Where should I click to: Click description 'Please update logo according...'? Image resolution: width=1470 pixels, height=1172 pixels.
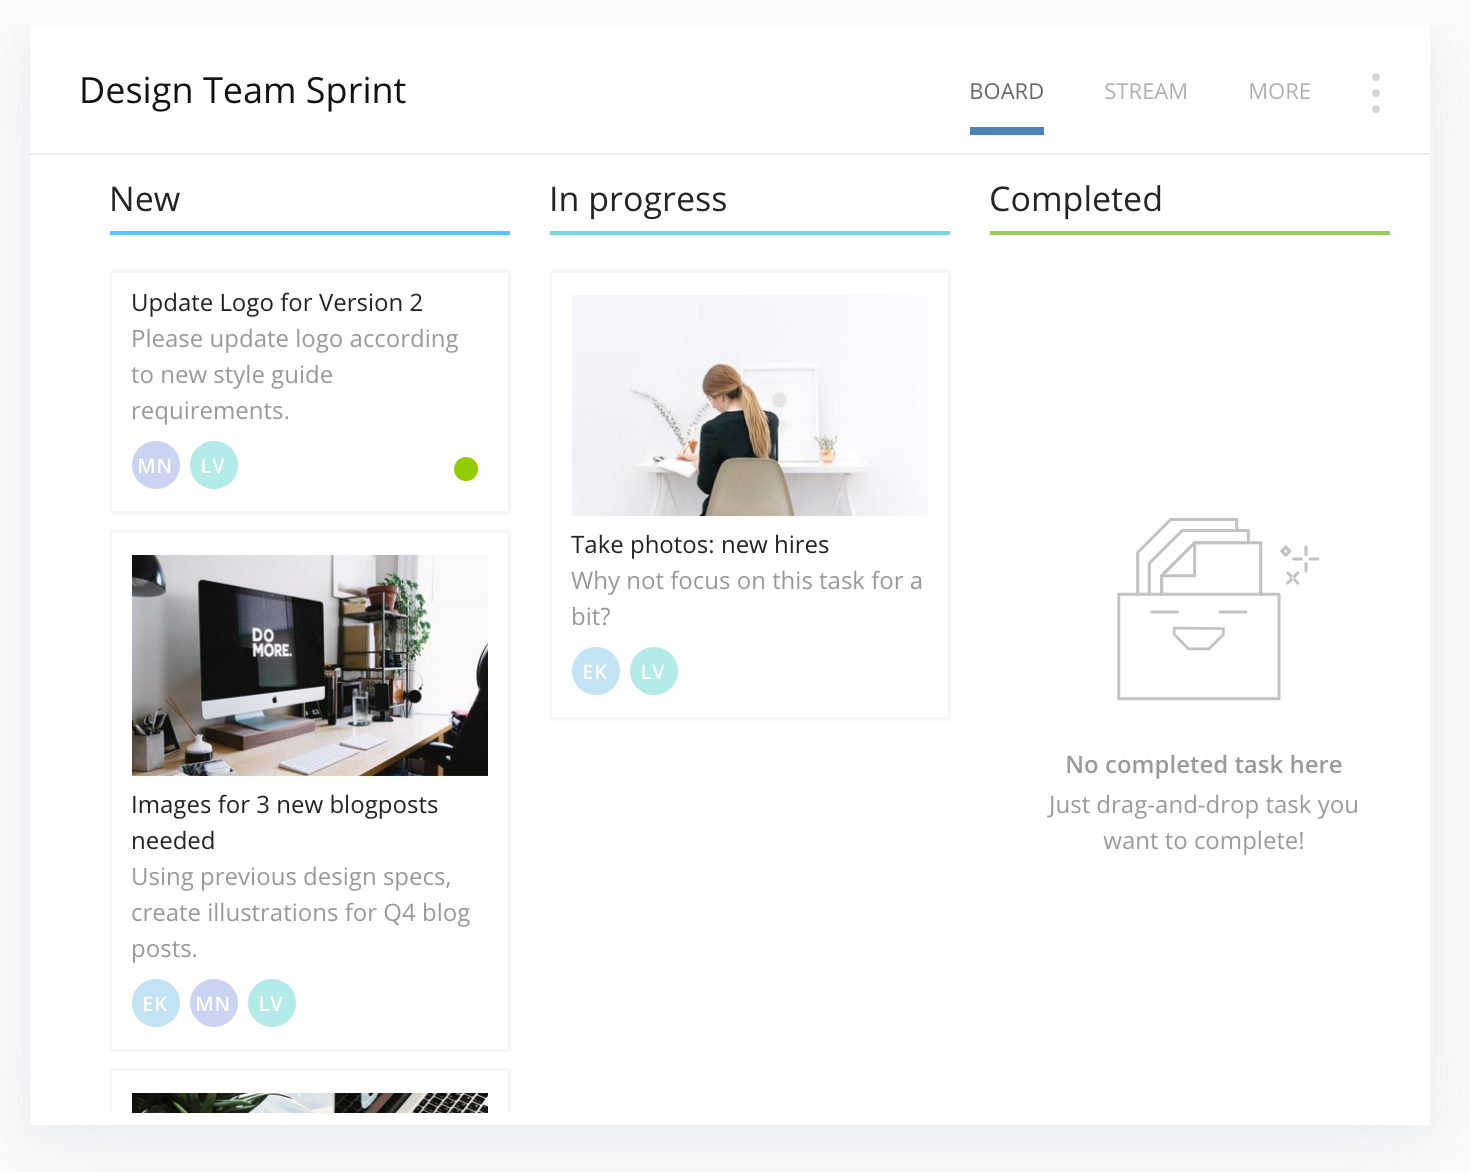pos(295,375)
